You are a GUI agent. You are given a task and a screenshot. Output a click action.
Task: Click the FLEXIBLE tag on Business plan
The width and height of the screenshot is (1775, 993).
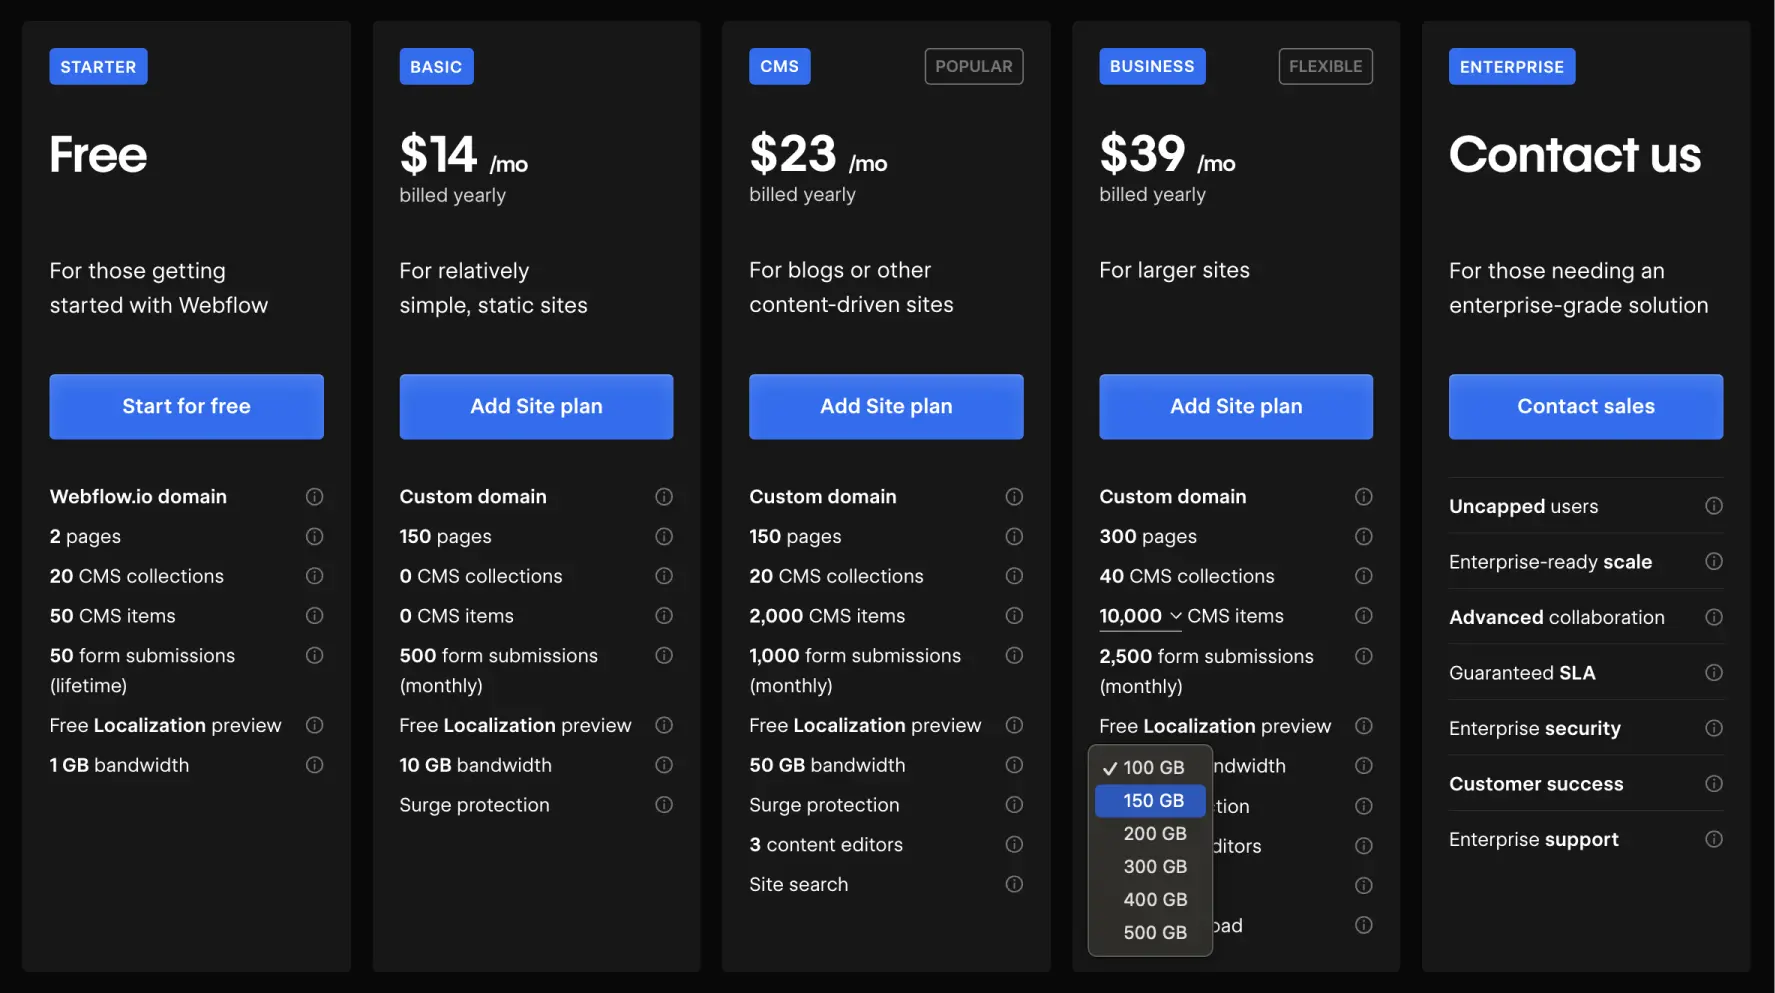1326,66
